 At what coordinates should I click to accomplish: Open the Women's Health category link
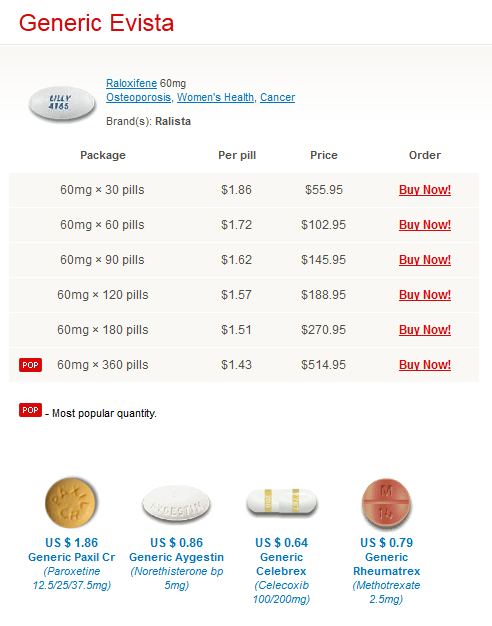215,97
